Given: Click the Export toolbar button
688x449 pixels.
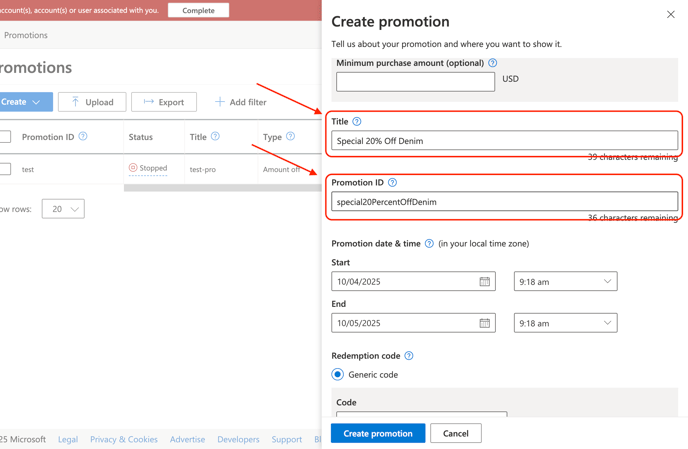Looking at the screenshot, I should (164, 102).
